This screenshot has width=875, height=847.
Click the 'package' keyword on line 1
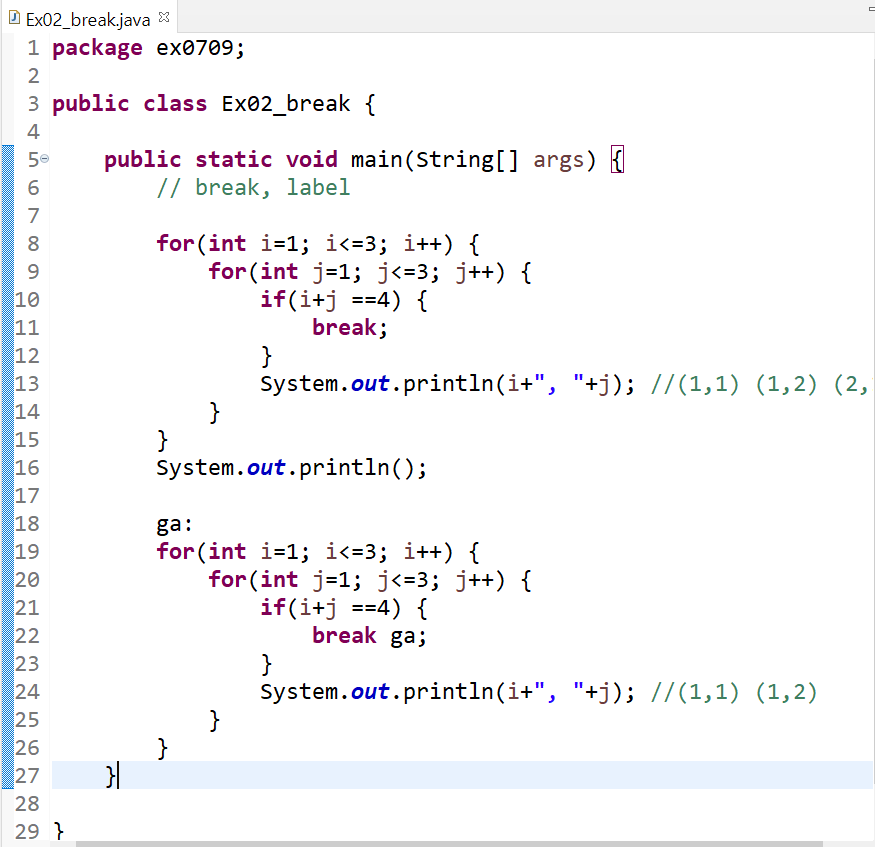tap(97, 49)
